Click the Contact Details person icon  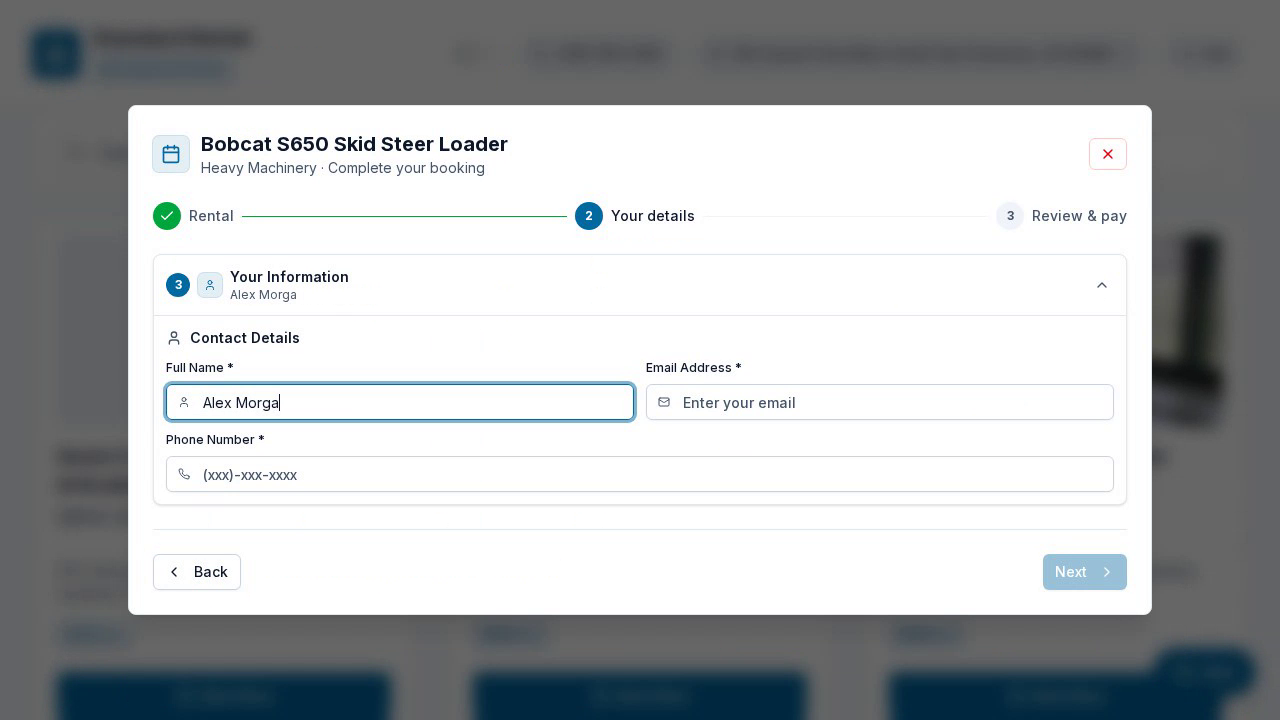174,338
